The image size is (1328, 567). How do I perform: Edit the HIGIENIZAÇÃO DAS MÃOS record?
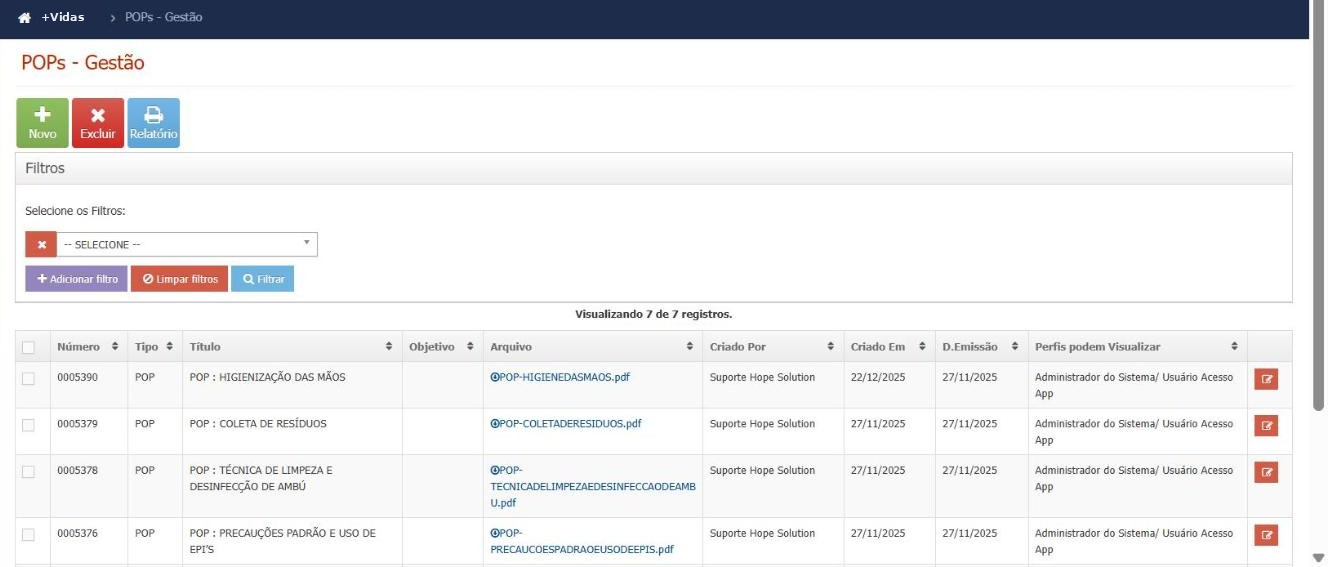click(x=1266, y=379)
